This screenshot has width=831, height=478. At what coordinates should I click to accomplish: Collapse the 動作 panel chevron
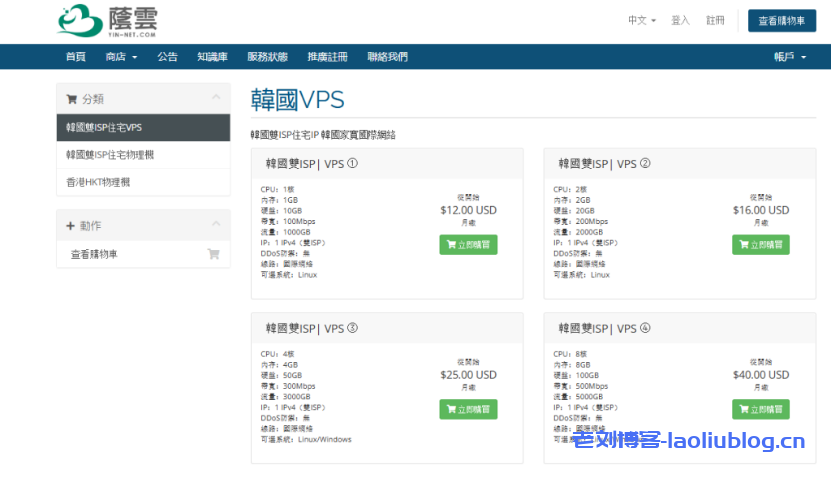(x=215, y=226)
